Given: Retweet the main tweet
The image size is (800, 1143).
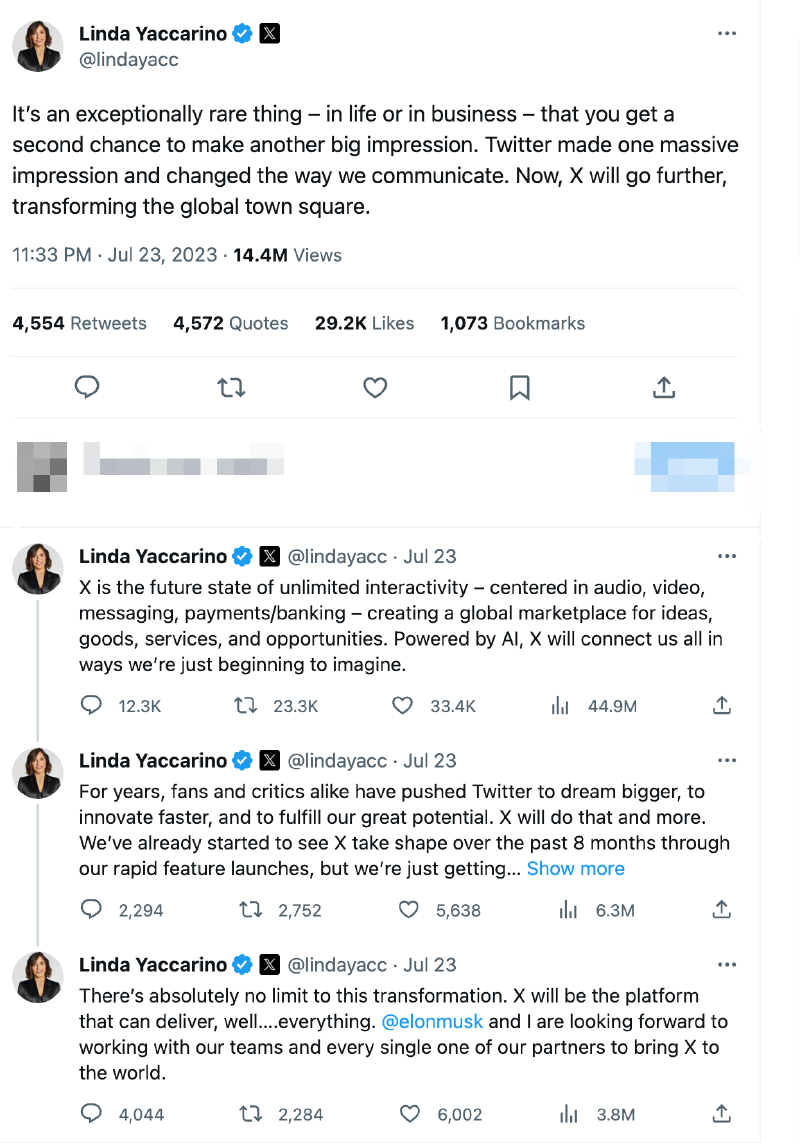Looking at the screenshot, I should [231, 387].
